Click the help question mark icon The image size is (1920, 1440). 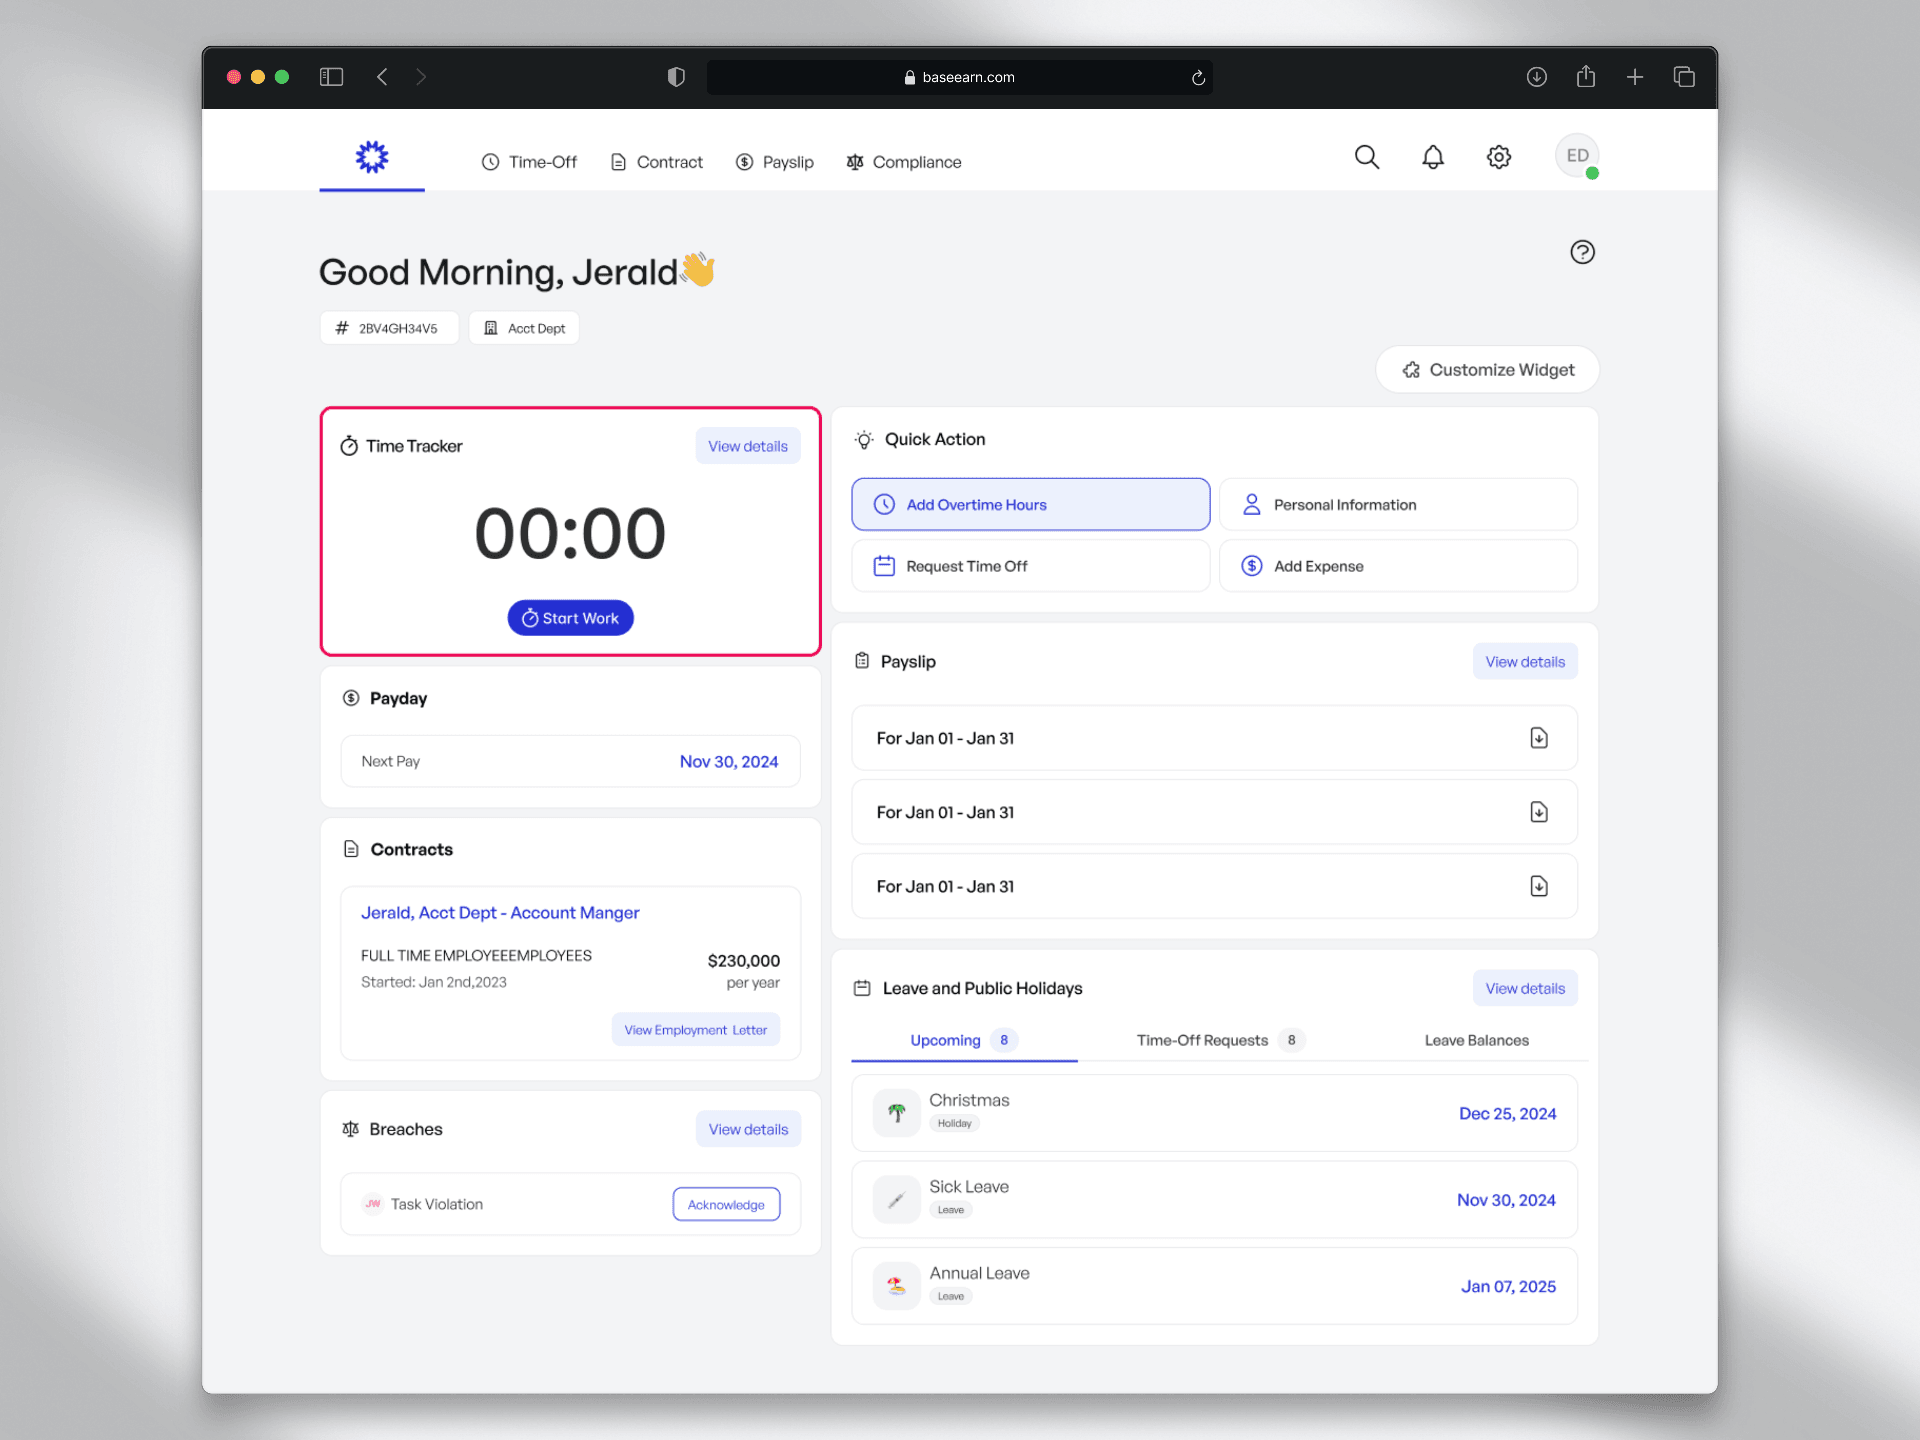point(1582,252)
